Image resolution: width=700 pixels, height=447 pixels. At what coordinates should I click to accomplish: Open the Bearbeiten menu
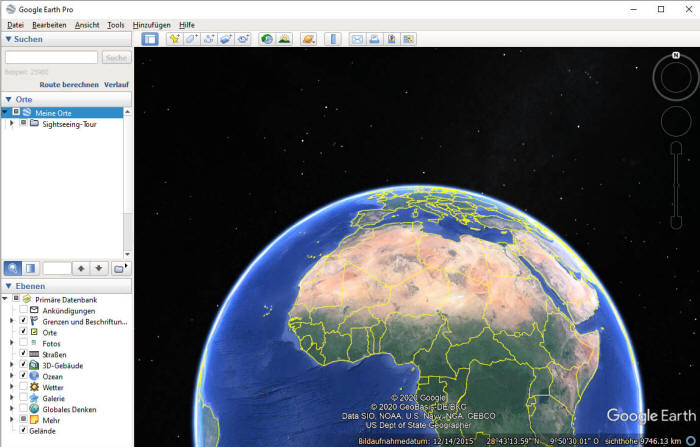[49, 25]
